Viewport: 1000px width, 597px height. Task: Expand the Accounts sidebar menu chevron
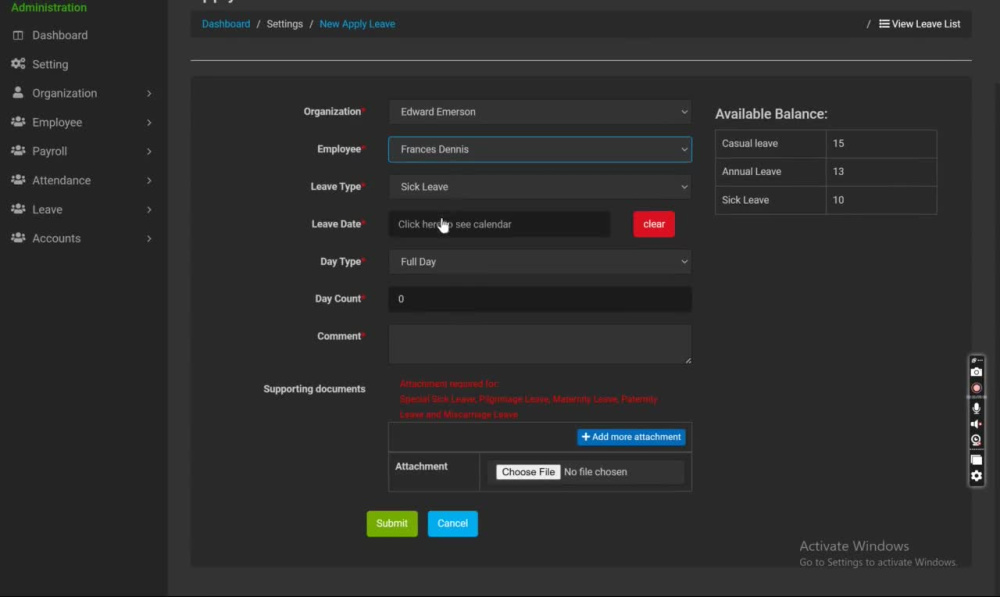click(149, 239)
